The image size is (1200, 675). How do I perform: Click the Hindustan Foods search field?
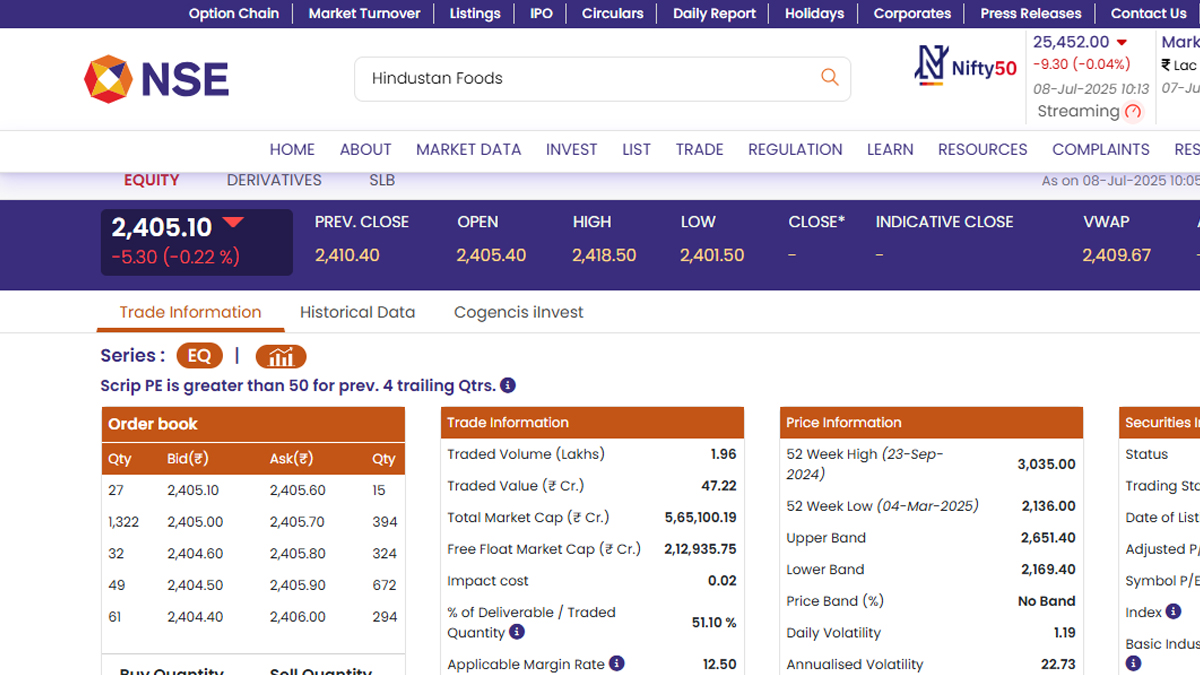click(x=602, y=78)
